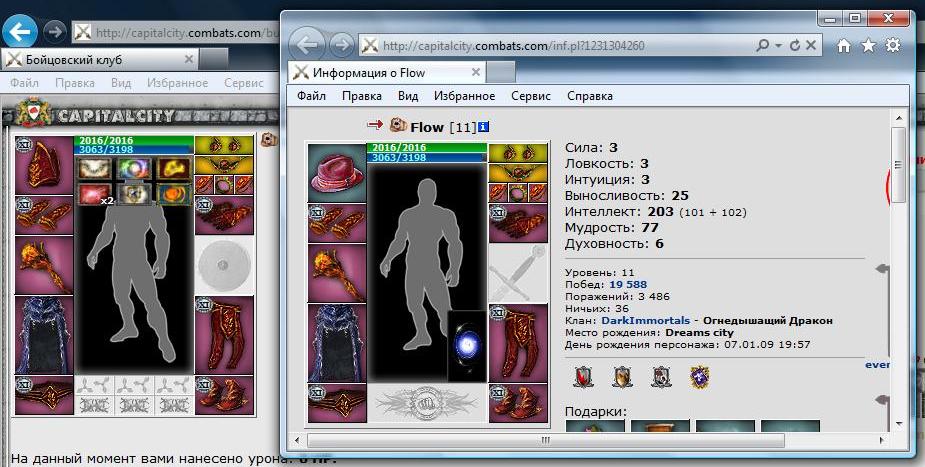Select the fire staff weapon in Flow info window
Viewport: 925px width, 467px height.
(x=337, y=273)
